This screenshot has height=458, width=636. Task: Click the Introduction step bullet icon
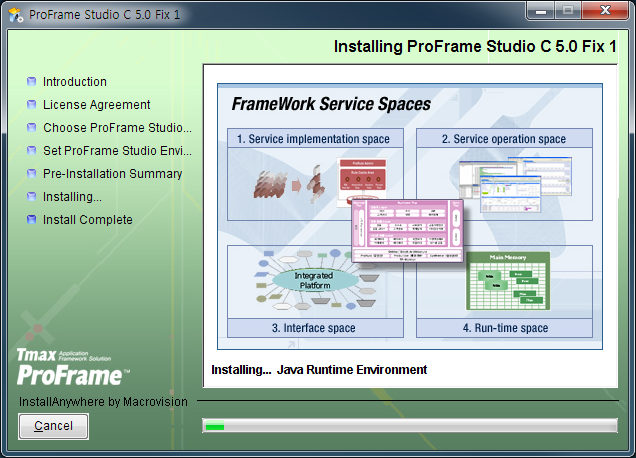tap(32, 82)
